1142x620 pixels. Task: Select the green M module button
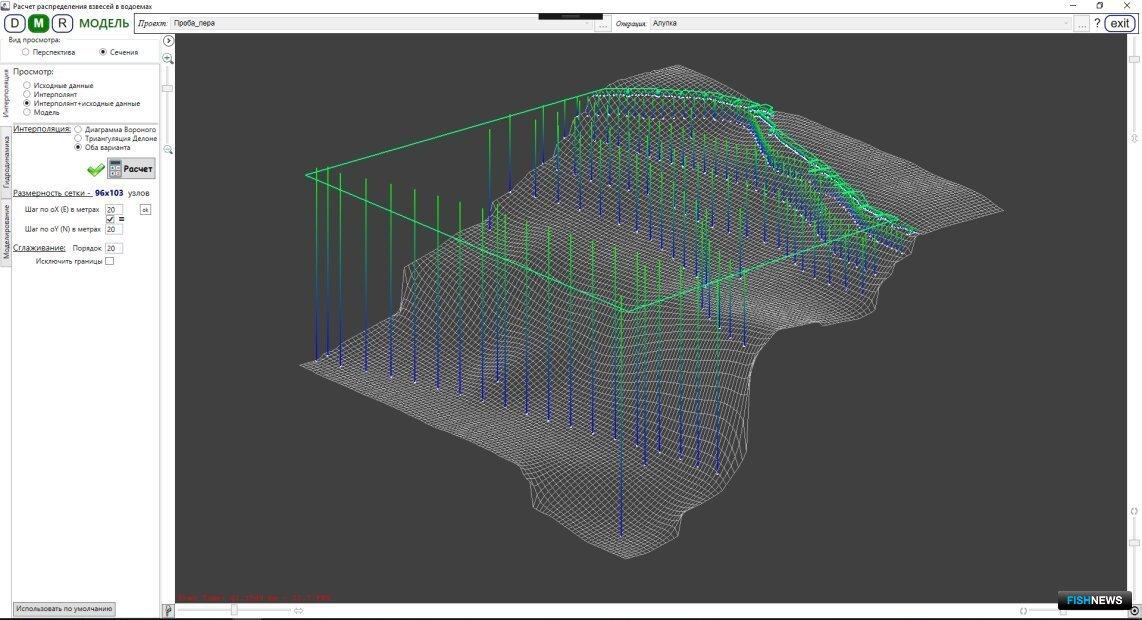click(39, 23)
